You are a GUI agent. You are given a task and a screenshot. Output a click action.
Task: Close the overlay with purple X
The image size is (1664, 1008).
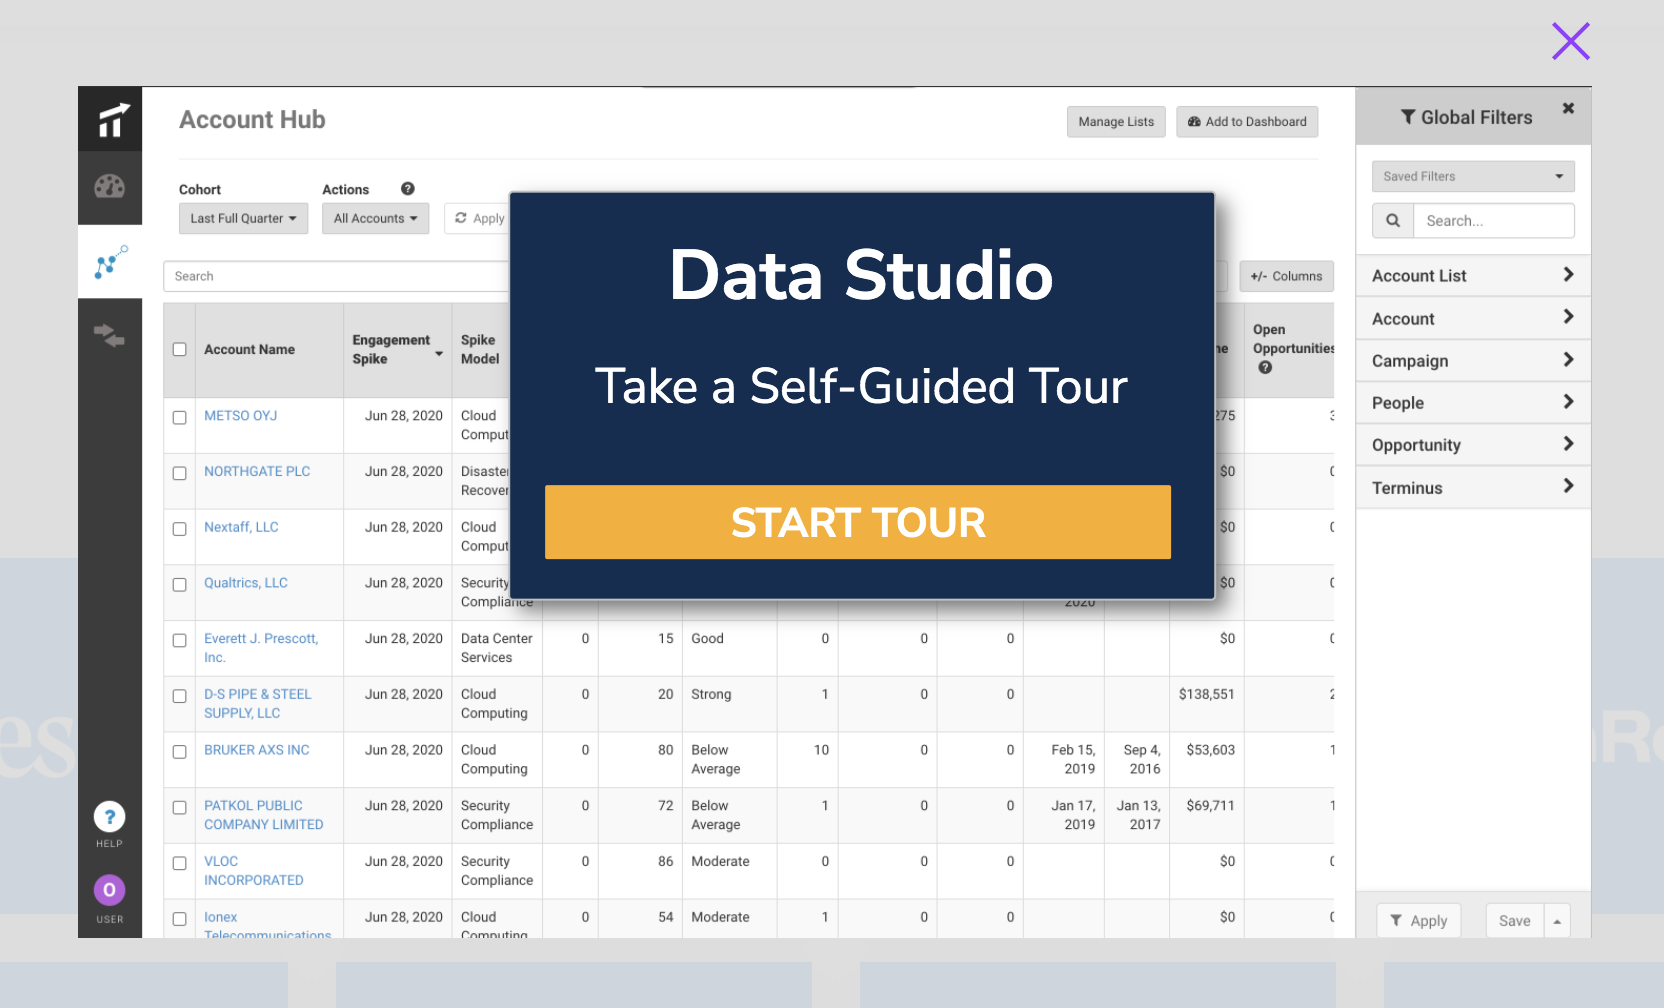click(x=1570, y=41)
